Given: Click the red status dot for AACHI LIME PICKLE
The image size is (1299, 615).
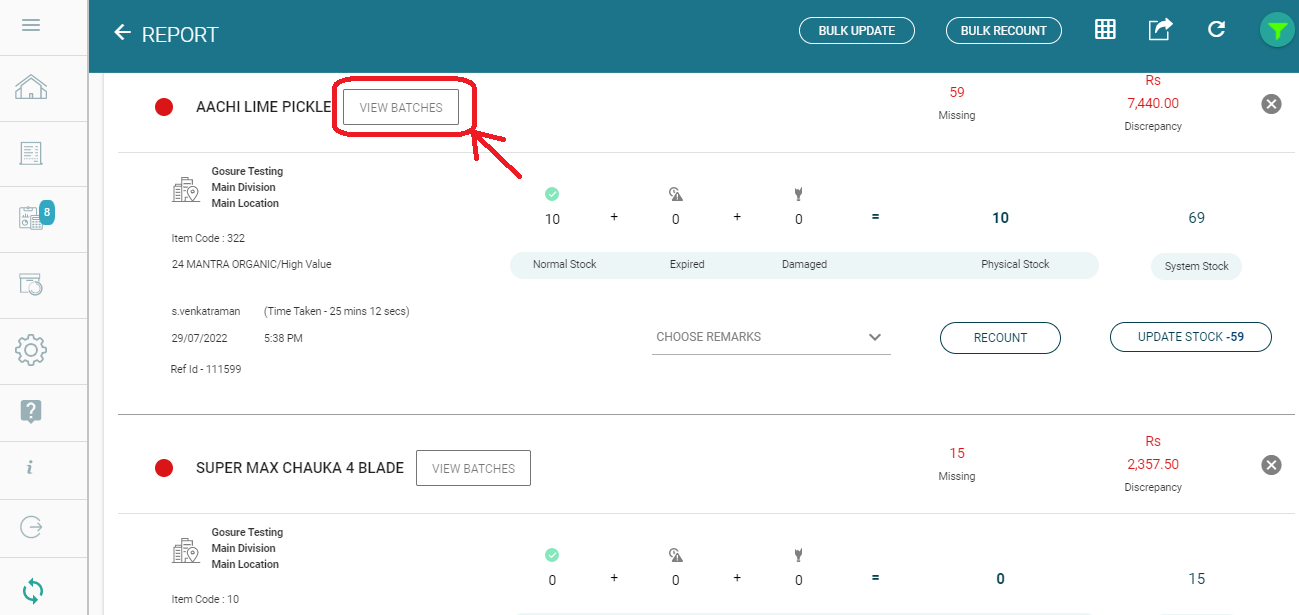Looking at the screenshot, I should point(165,107).
